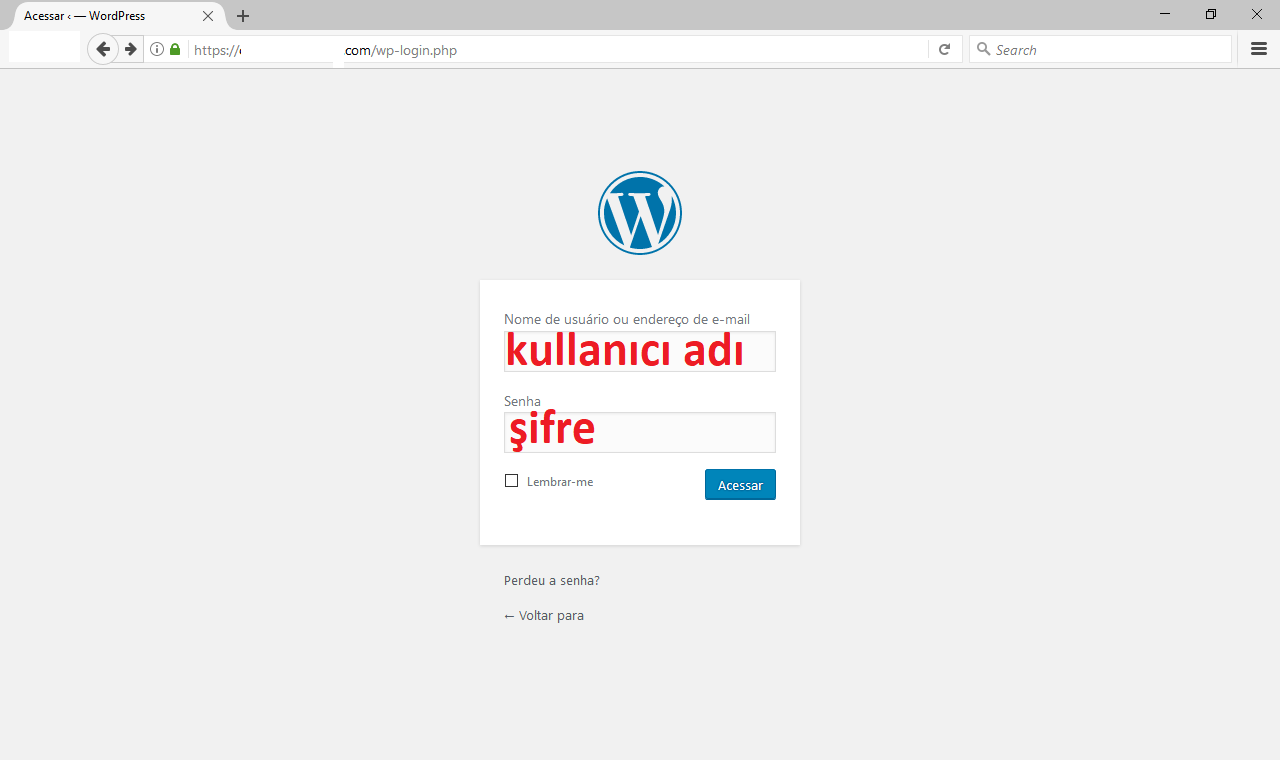Click the Acessar login button
1280x760 pixels.
pos(740,485)
